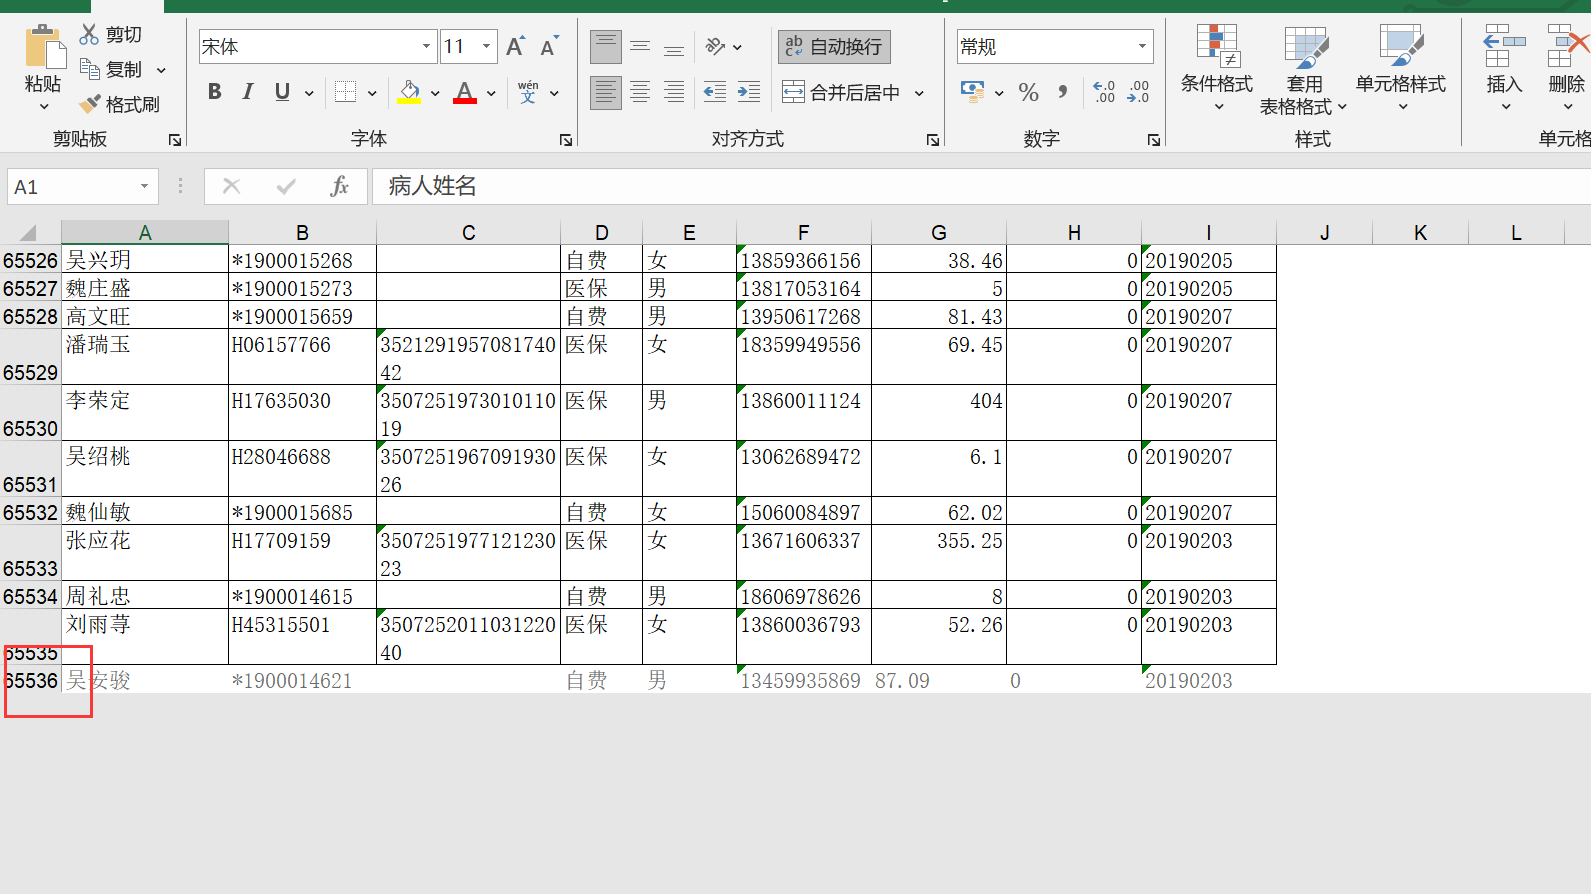The image size is (1591, 894).
Task: Toggle middle vertical alignment
Action: coord(640,46)
